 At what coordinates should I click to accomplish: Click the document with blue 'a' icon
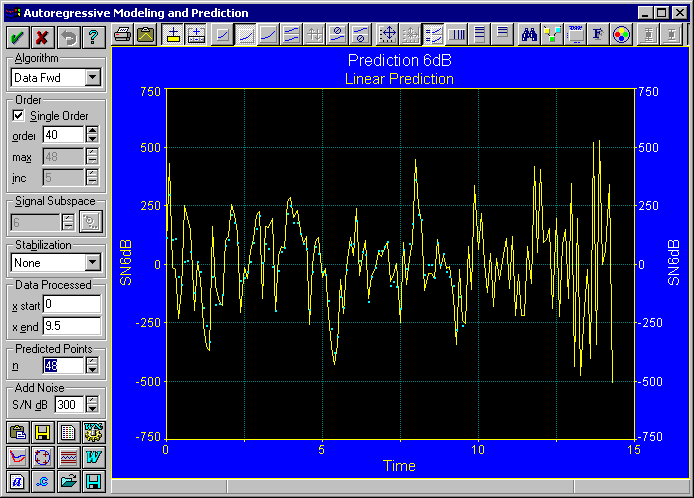pyautogui.click(x=18, y=481)
